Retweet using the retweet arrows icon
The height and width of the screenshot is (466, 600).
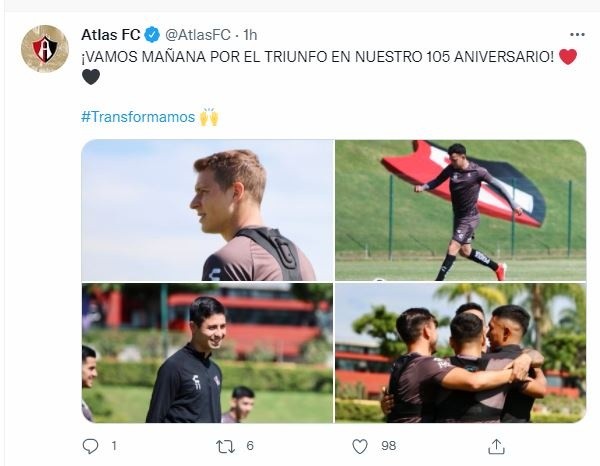click(x=225, y=446)
